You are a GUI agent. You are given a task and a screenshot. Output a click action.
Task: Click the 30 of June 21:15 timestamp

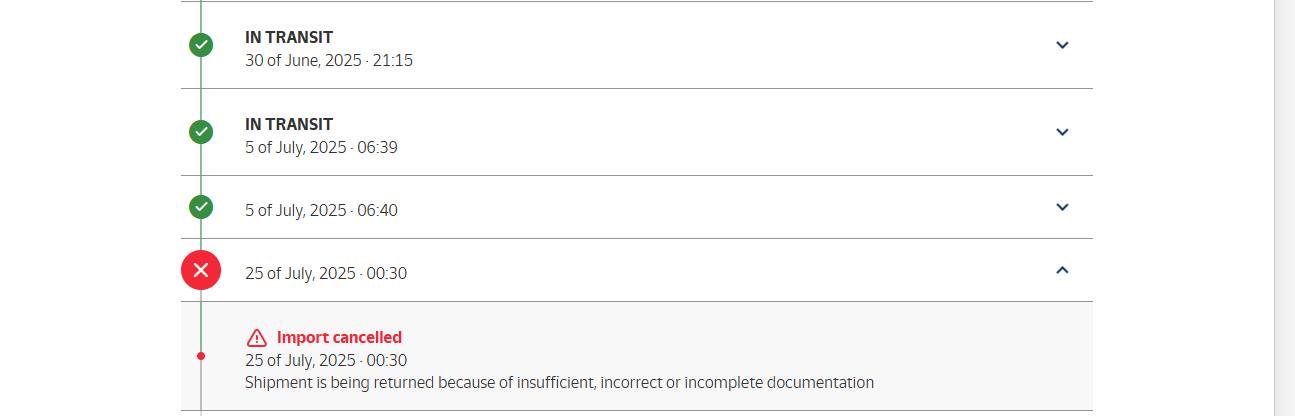click(329, 60)
